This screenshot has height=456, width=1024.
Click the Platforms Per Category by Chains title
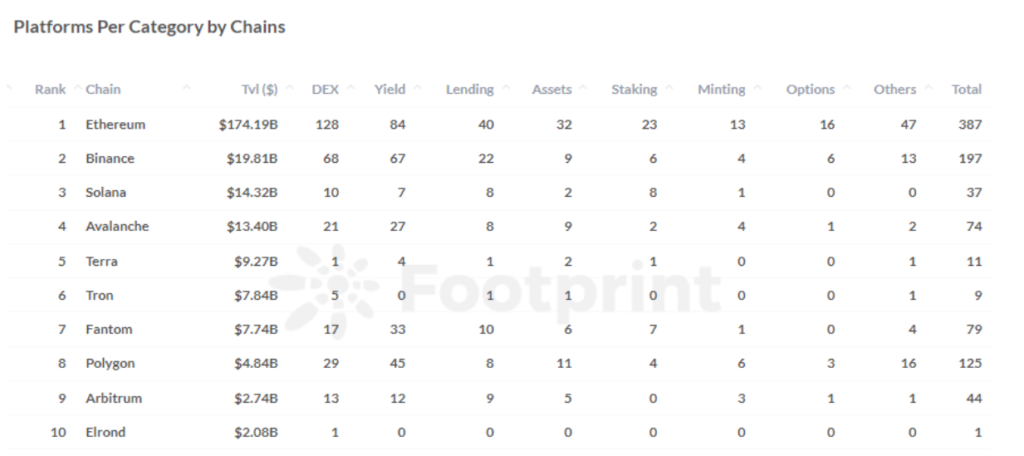pos(149,27)
